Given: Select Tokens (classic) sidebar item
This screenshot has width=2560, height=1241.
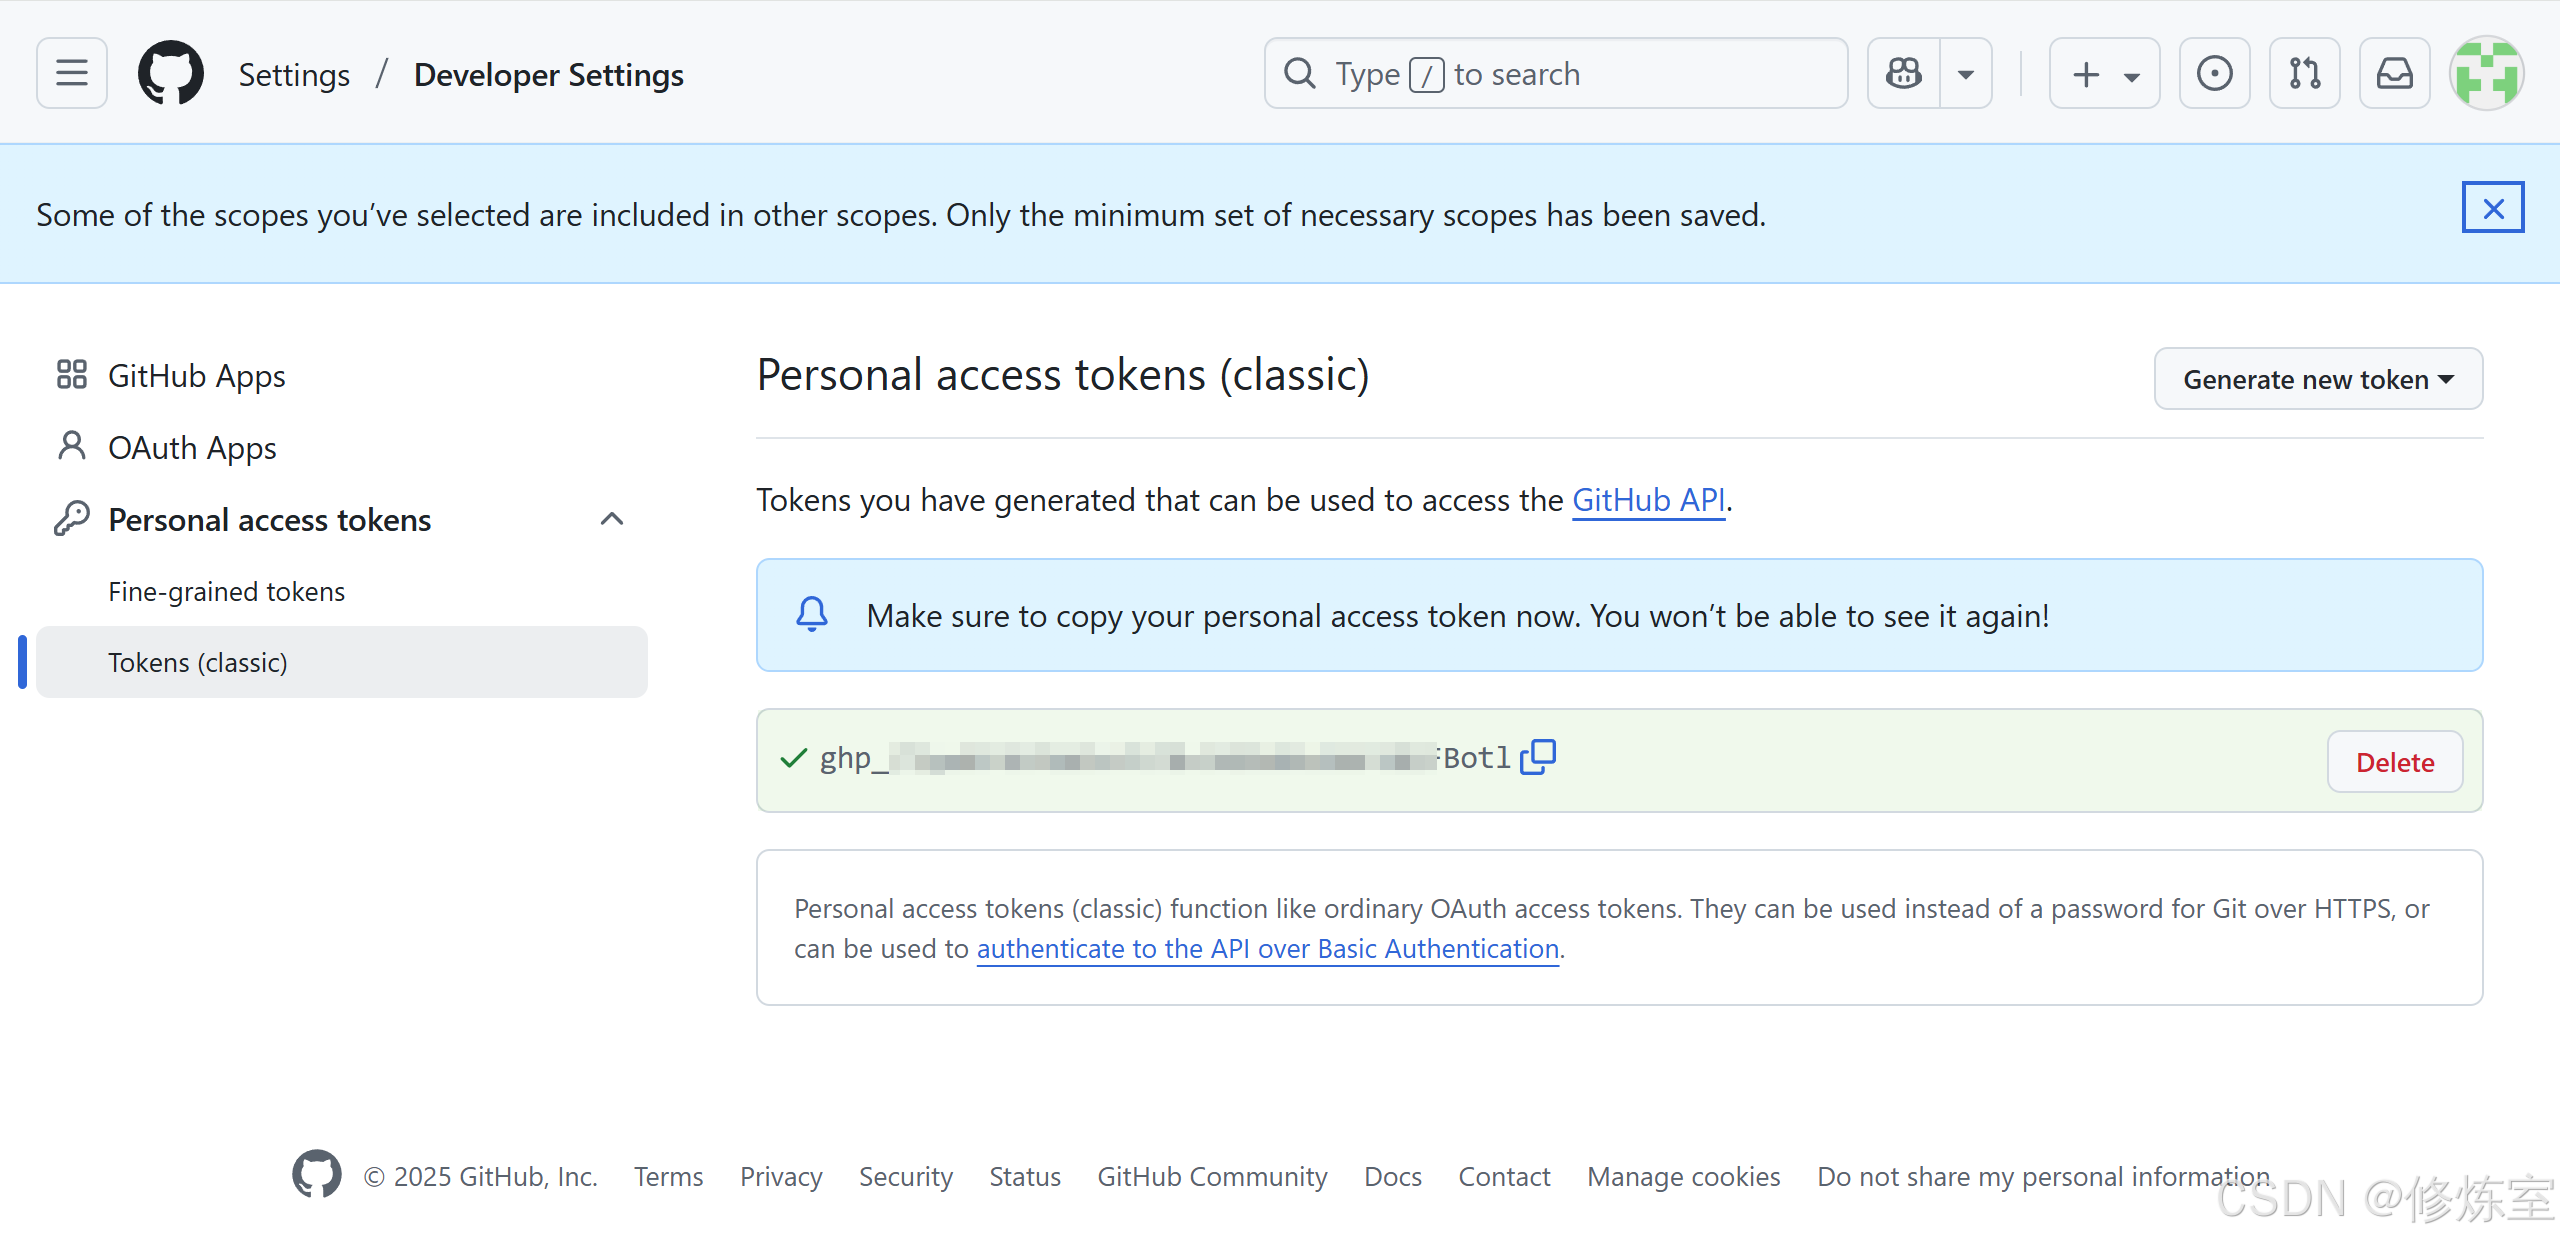Looking at the screenshot, I should (341, 662).
